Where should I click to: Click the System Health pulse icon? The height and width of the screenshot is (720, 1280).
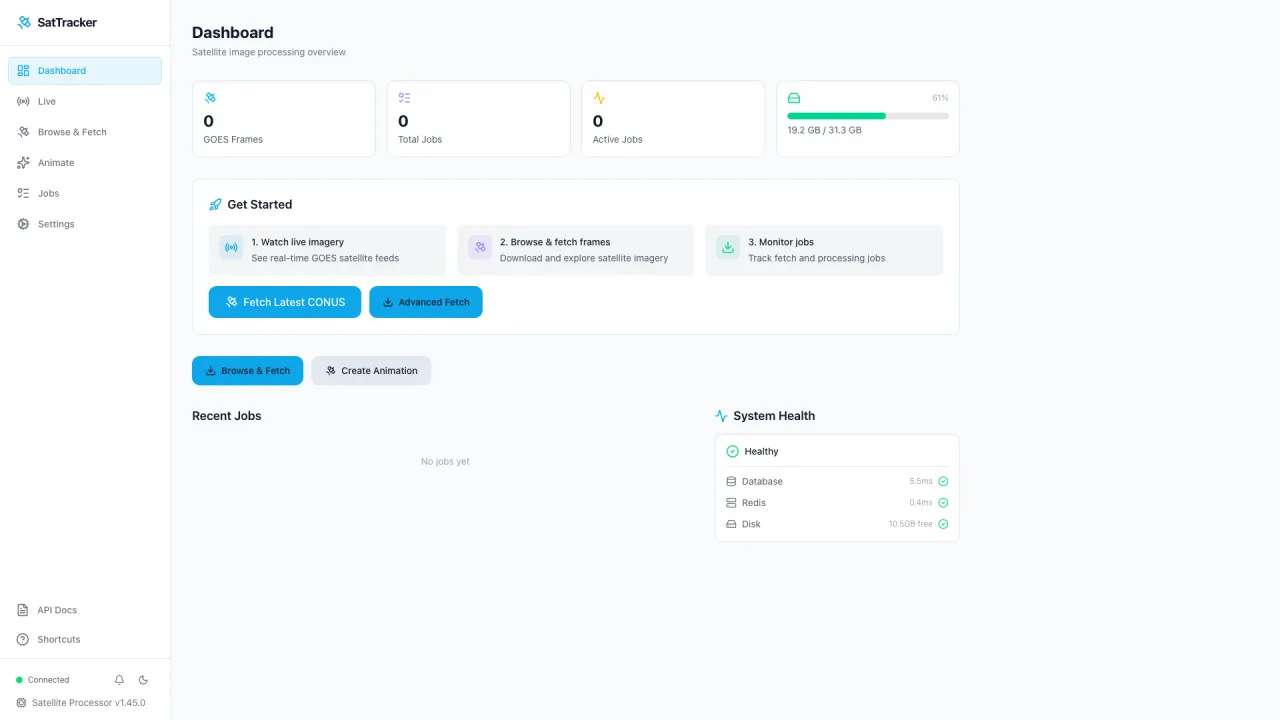point(721,416)
